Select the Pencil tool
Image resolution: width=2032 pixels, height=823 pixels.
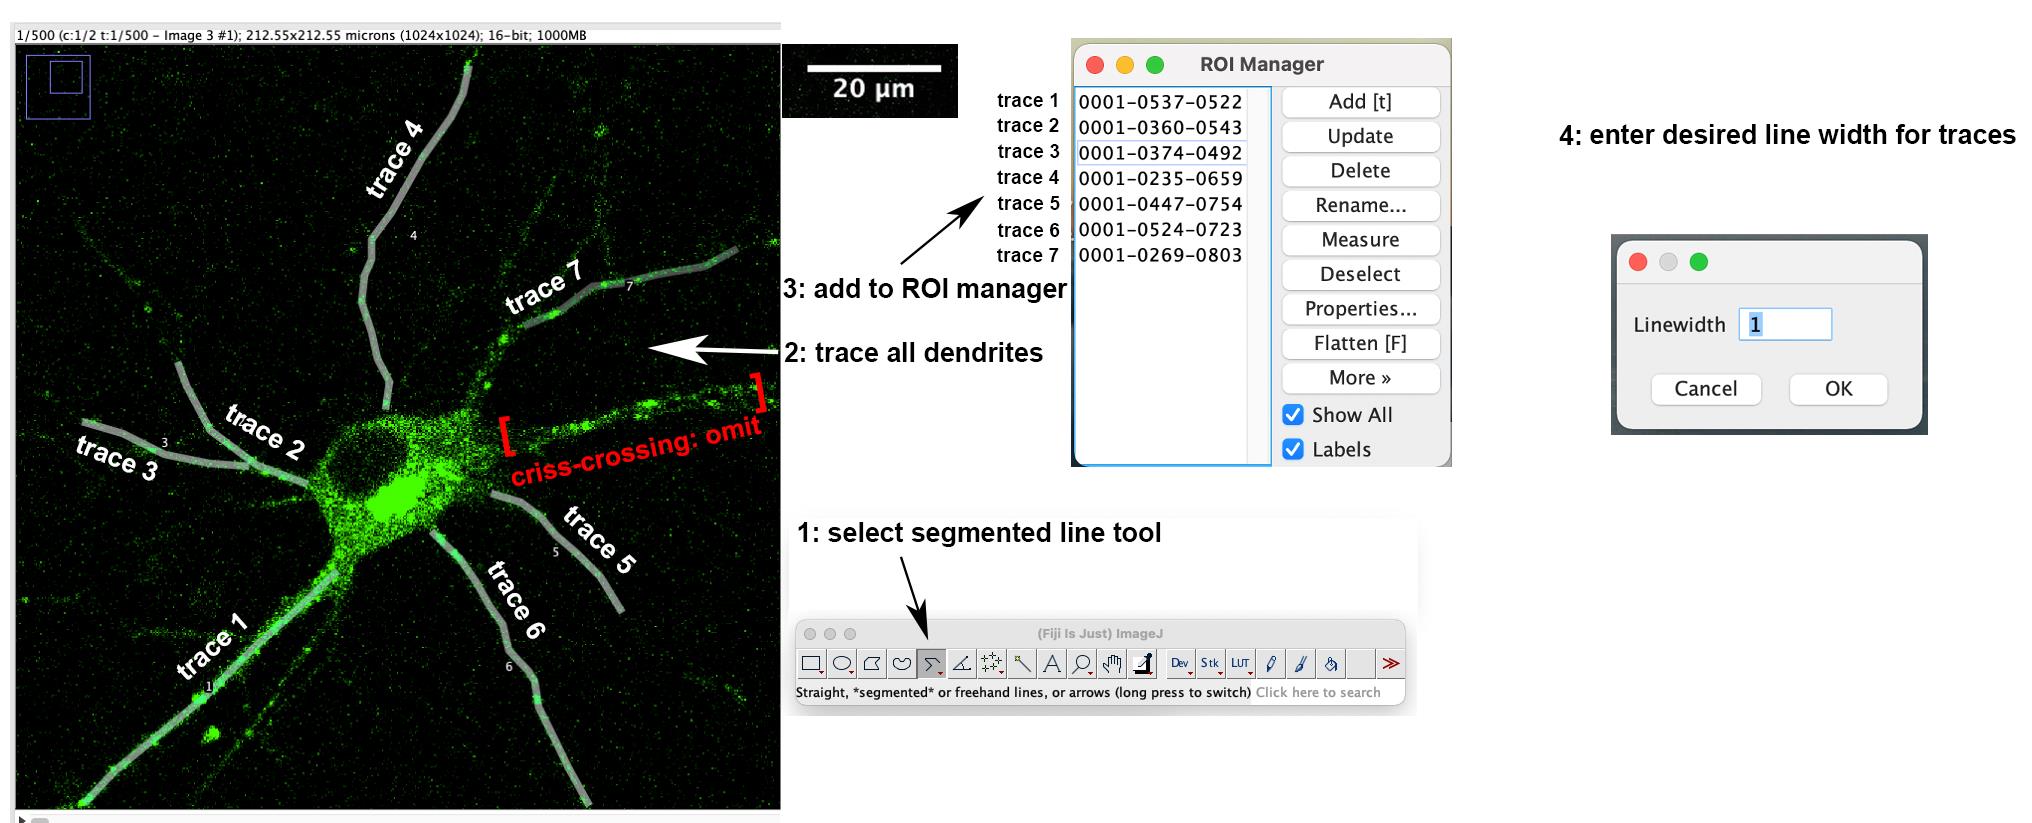click(x=1271, y=663)
